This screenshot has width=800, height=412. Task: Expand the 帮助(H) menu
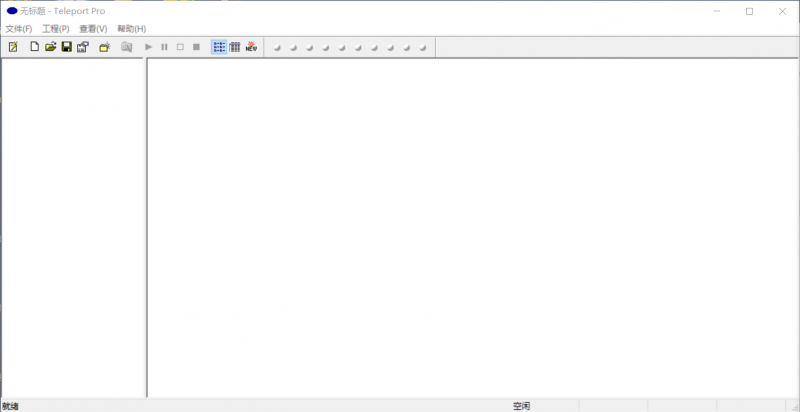pyautogui.click(x=131, y=29)
